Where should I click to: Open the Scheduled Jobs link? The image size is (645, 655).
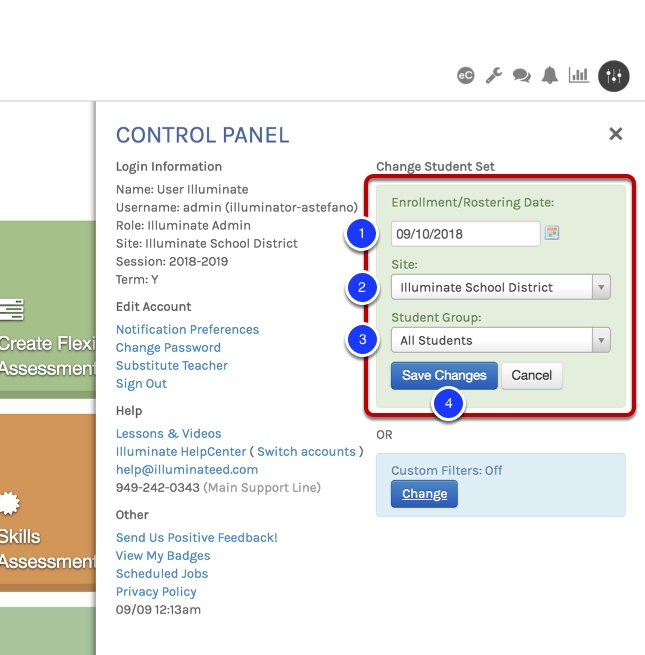(x=162, y=574)
